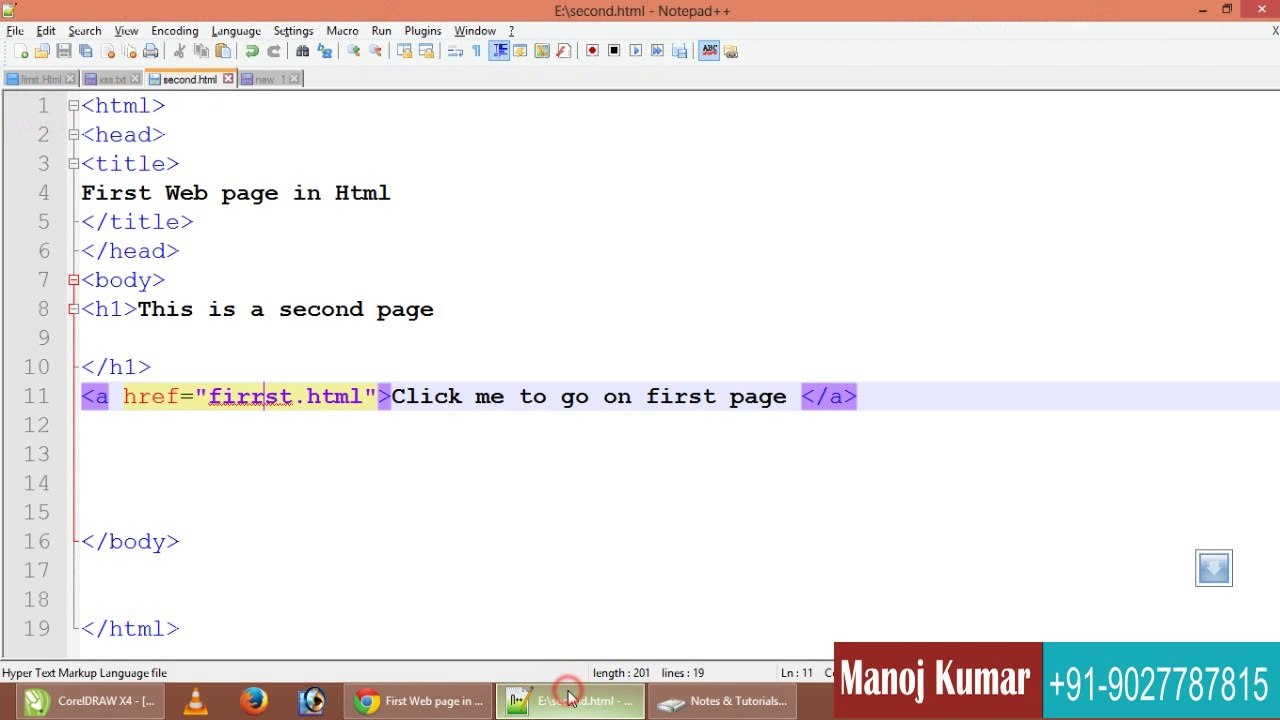Close the second.html tab

(x=228, y=79)
